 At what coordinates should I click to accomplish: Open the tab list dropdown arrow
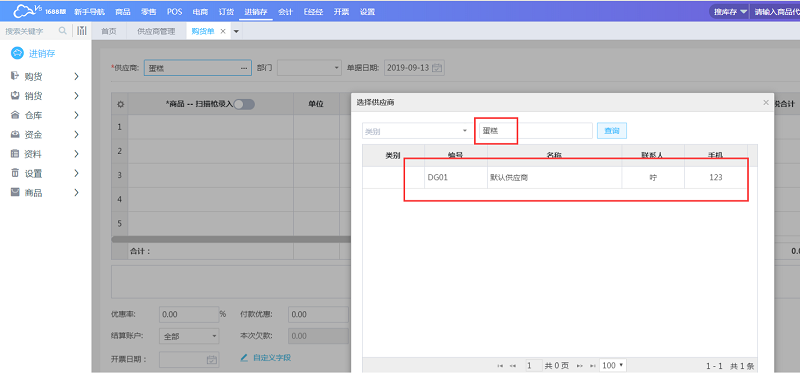coord(236,32)
